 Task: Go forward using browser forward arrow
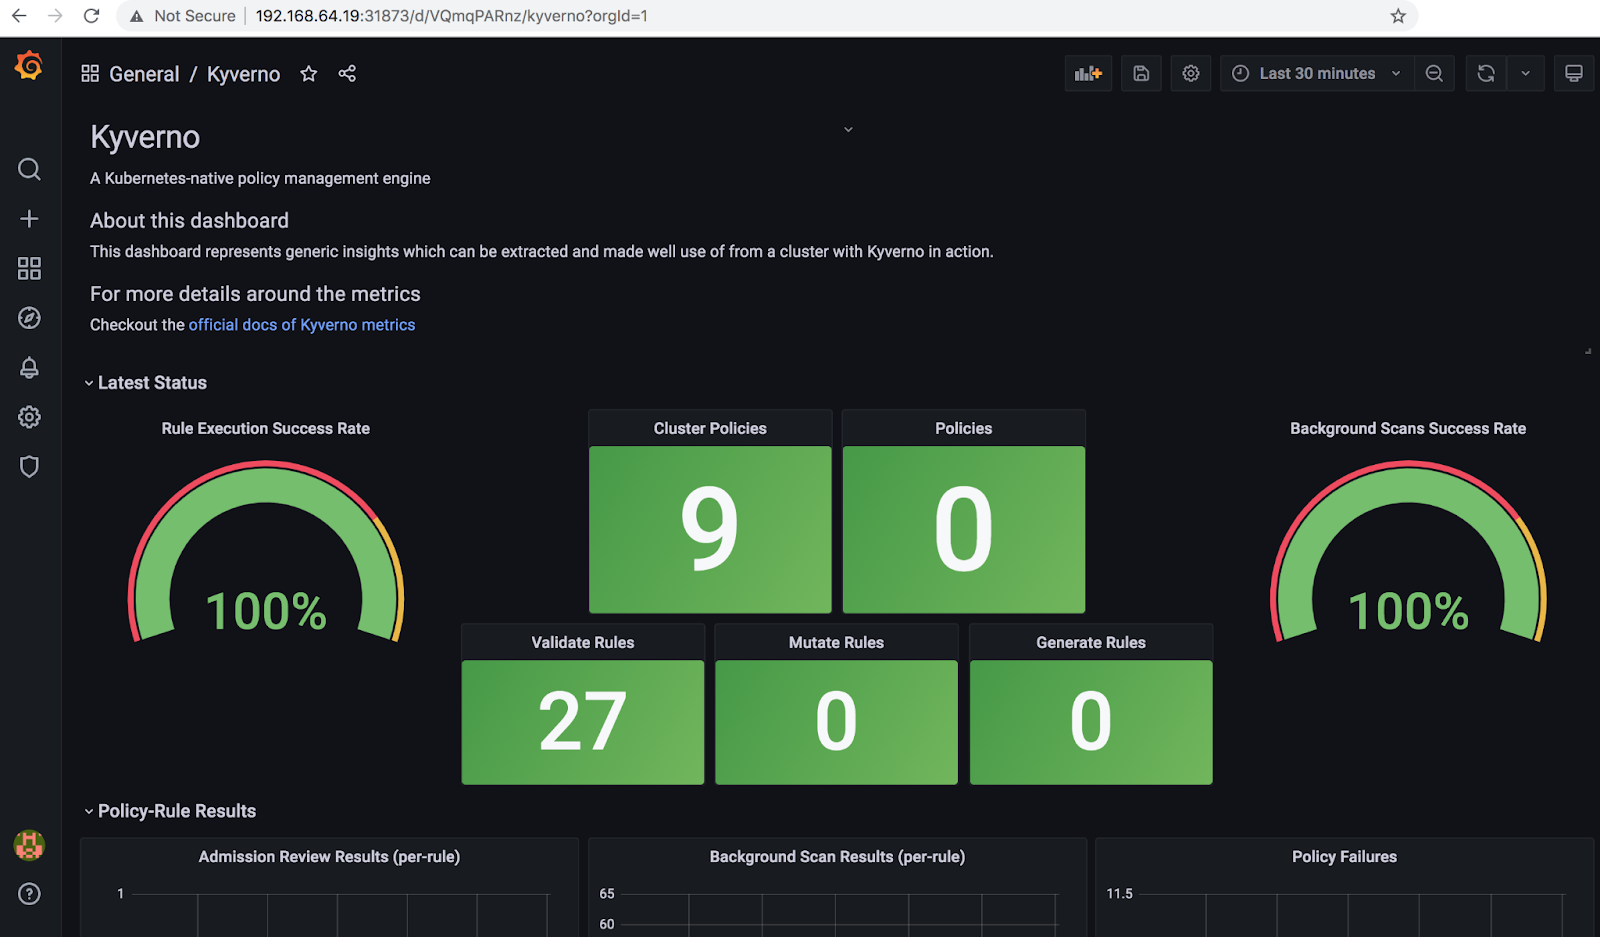(55, 16)
